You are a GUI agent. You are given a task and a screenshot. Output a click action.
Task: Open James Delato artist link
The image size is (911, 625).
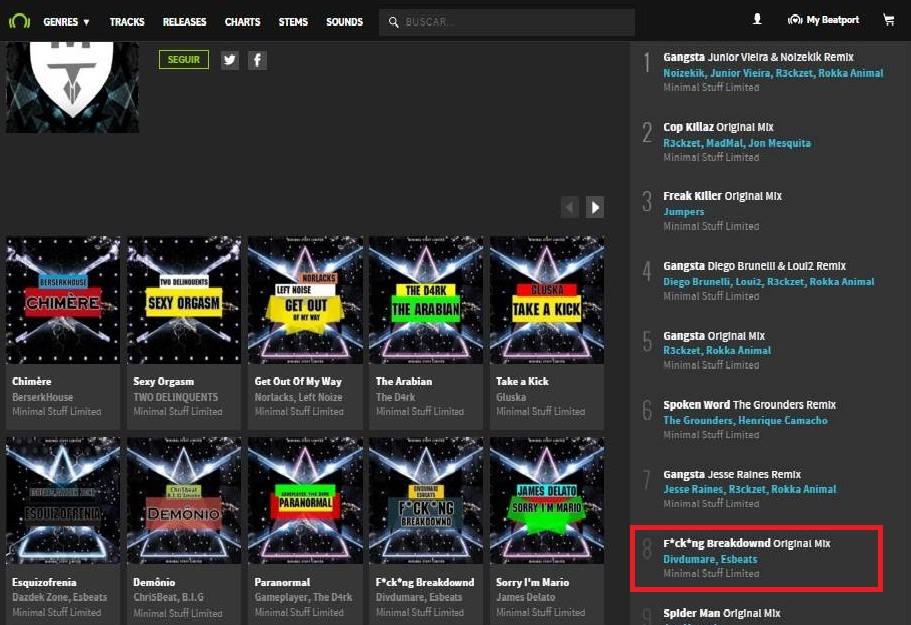click(525, 597)
